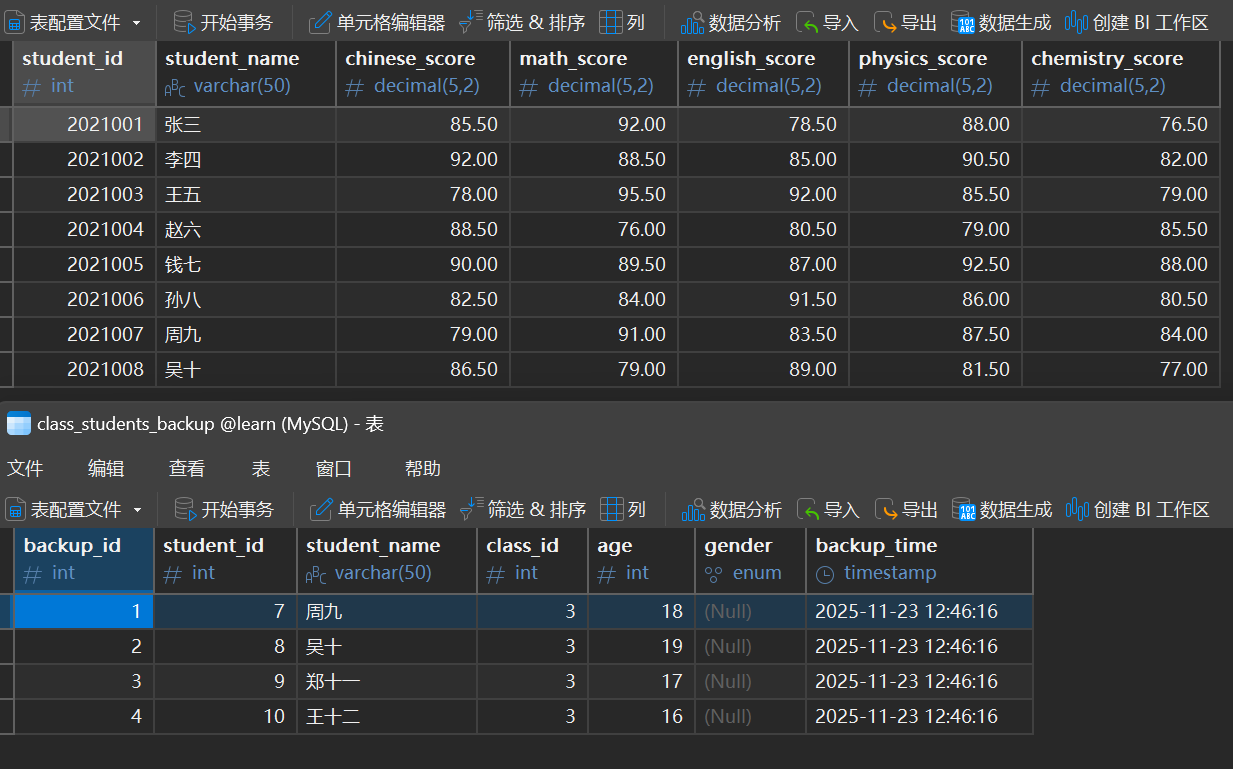Click 导入 in the scores table window
Viewport: 1233px width, 769px height.
click(x=828, y=22)
